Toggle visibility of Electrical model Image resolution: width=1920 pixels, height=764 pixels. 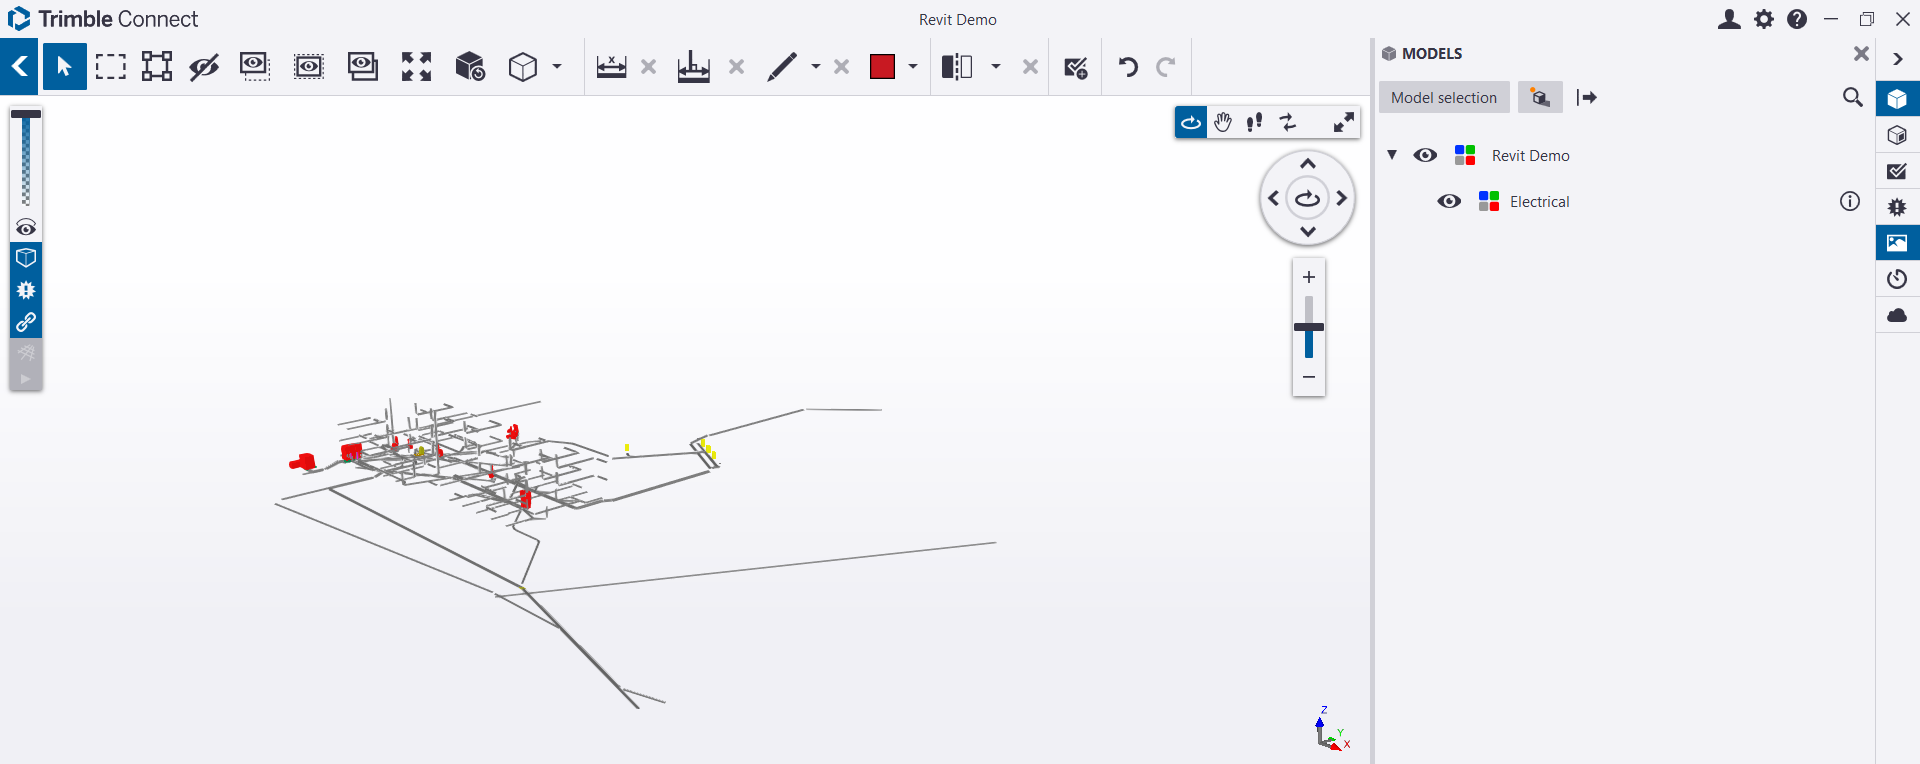(1449, 201)
